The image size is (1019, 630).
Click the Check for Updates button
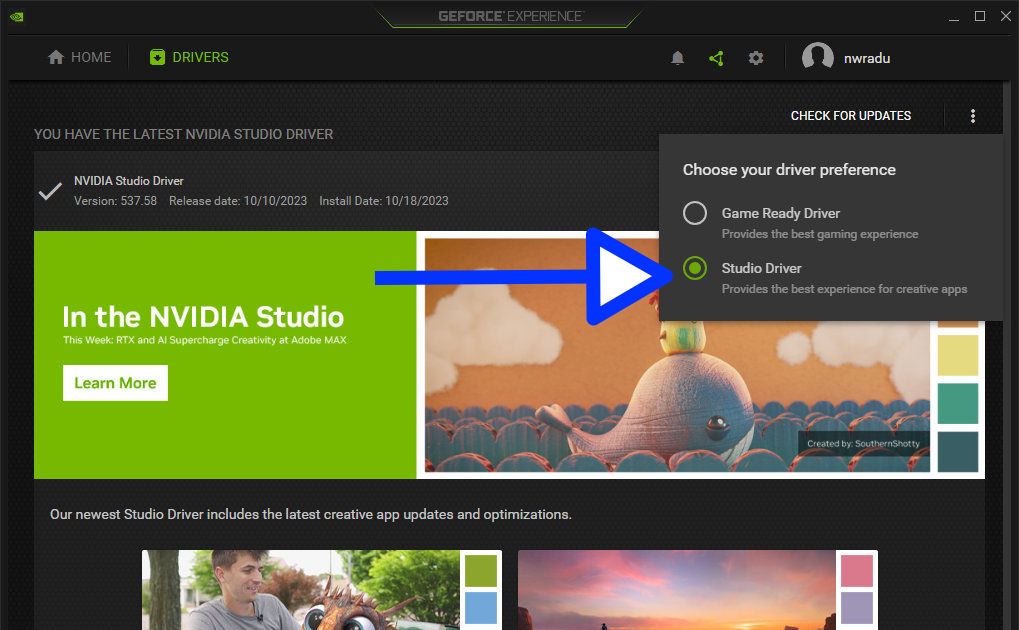pos(850,116)
